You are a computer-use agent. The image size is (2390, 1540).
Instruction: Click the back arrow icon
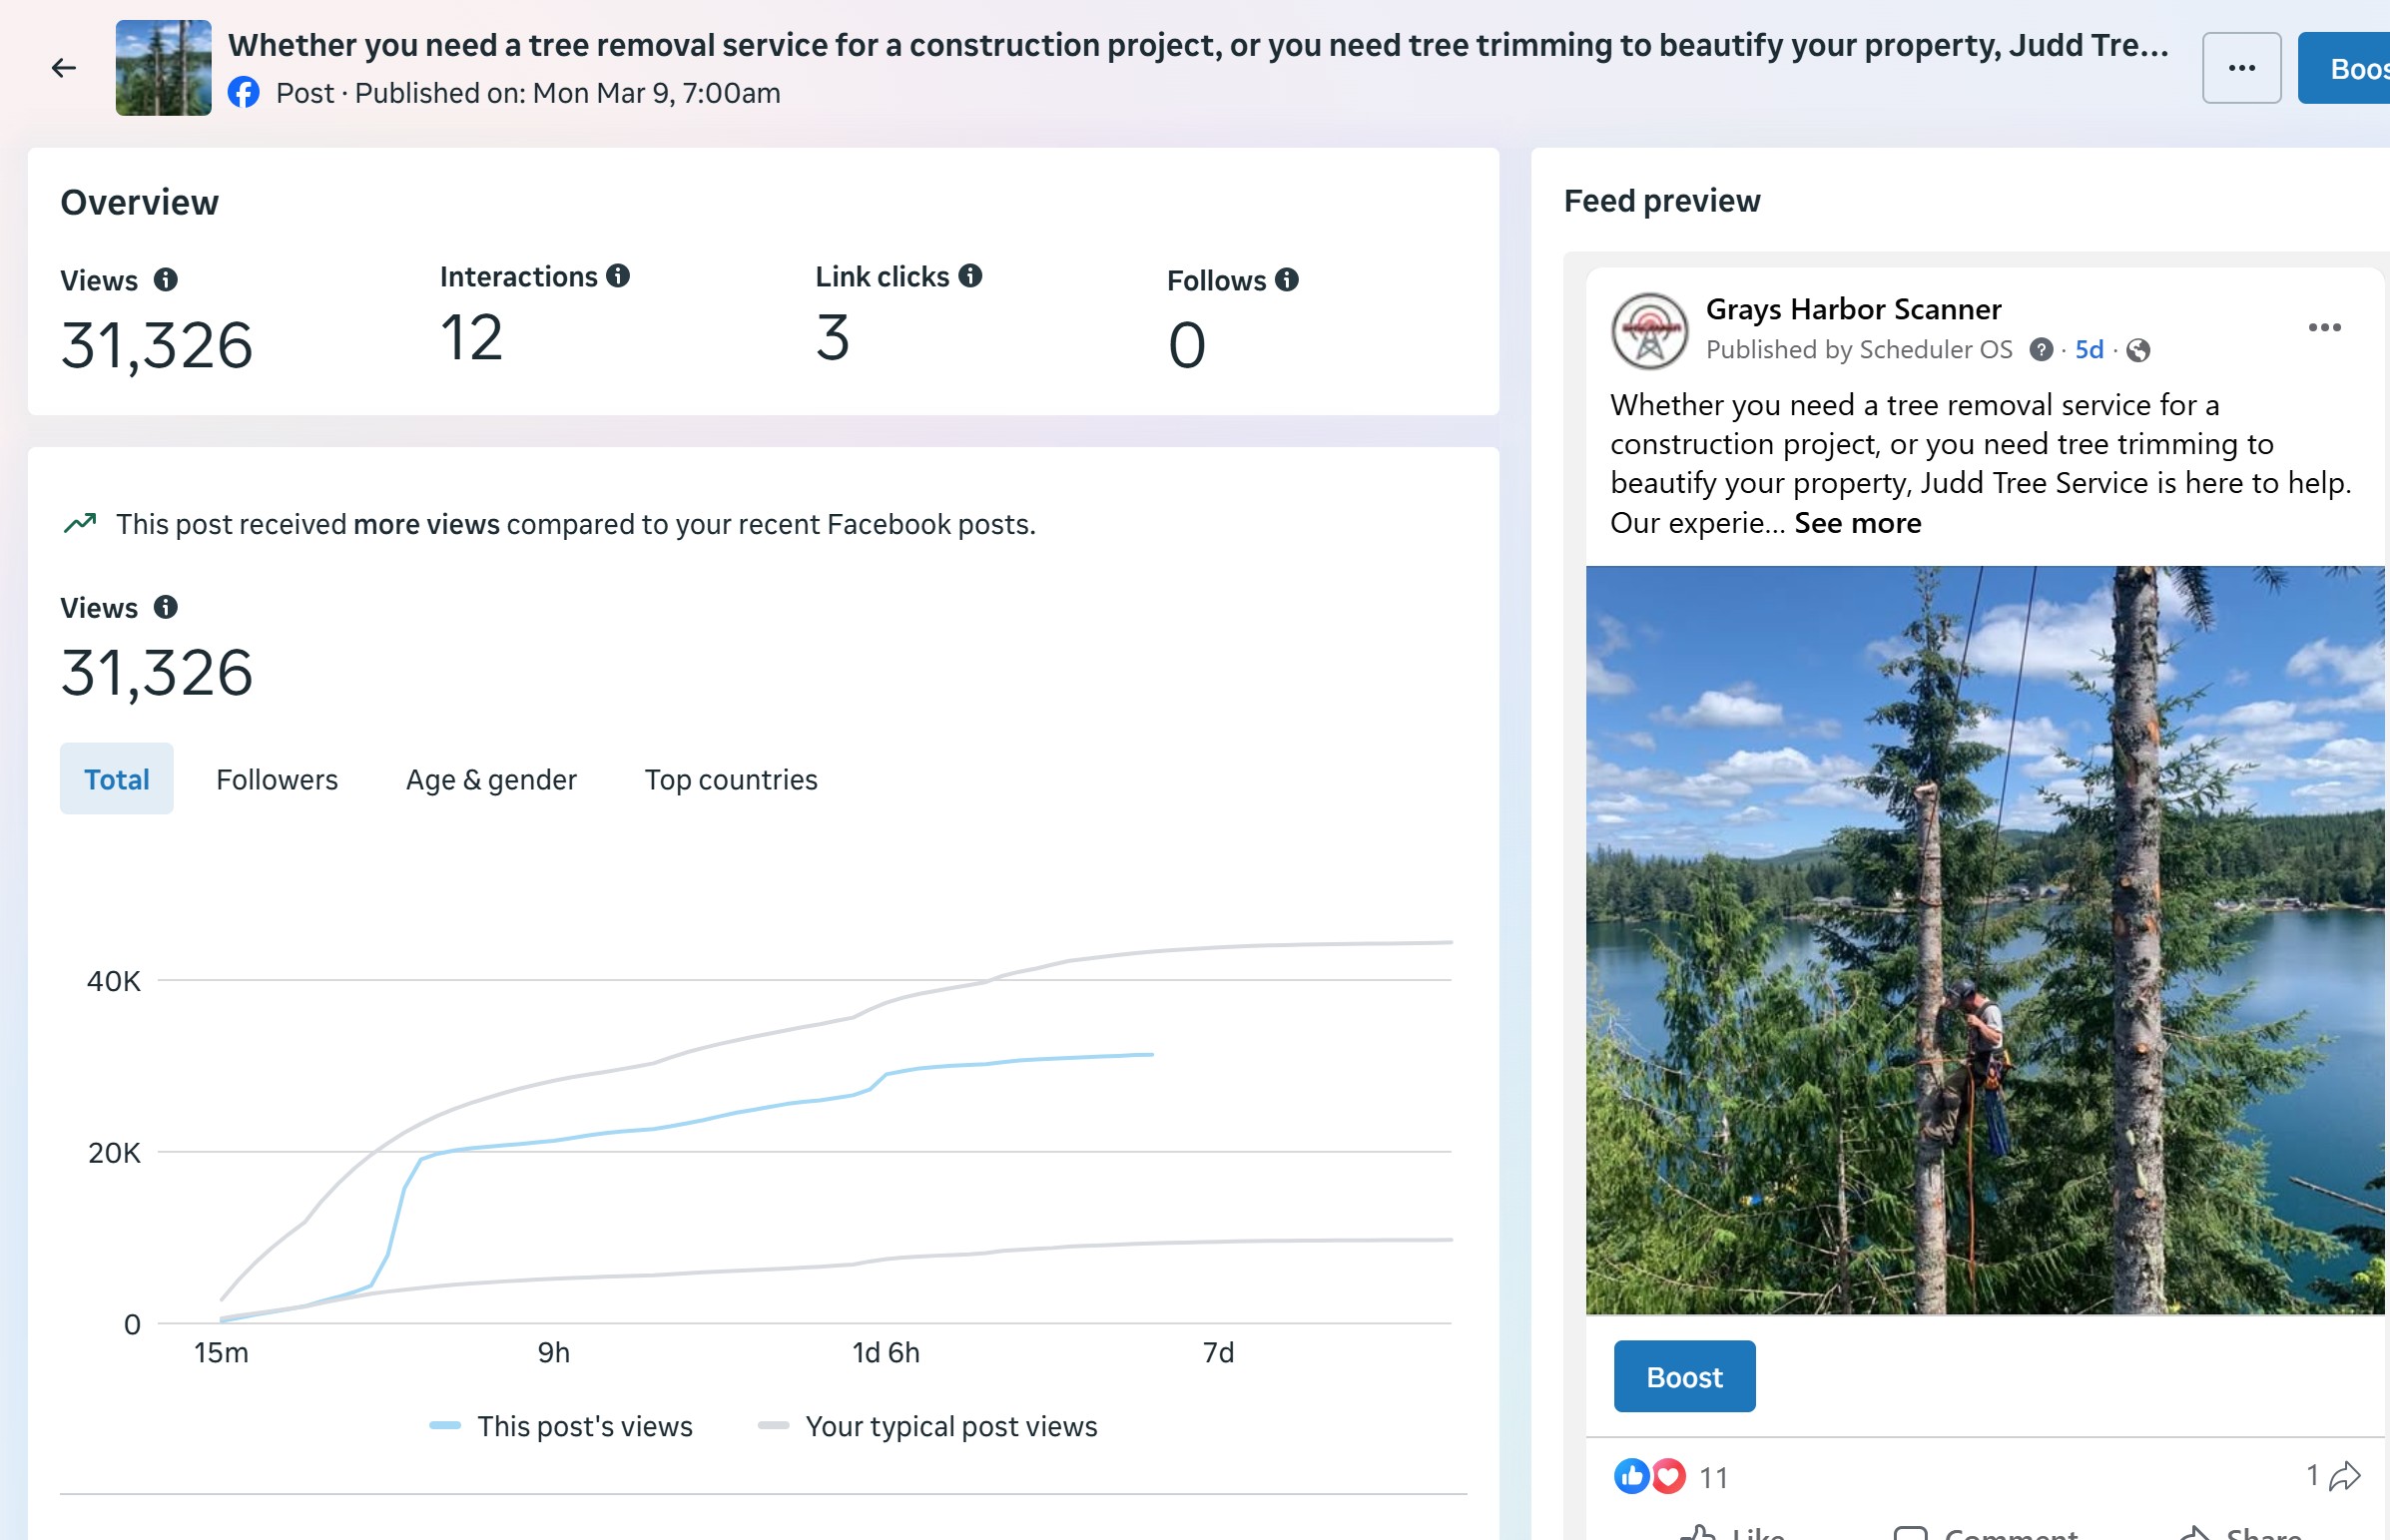(x=64, y=68)
